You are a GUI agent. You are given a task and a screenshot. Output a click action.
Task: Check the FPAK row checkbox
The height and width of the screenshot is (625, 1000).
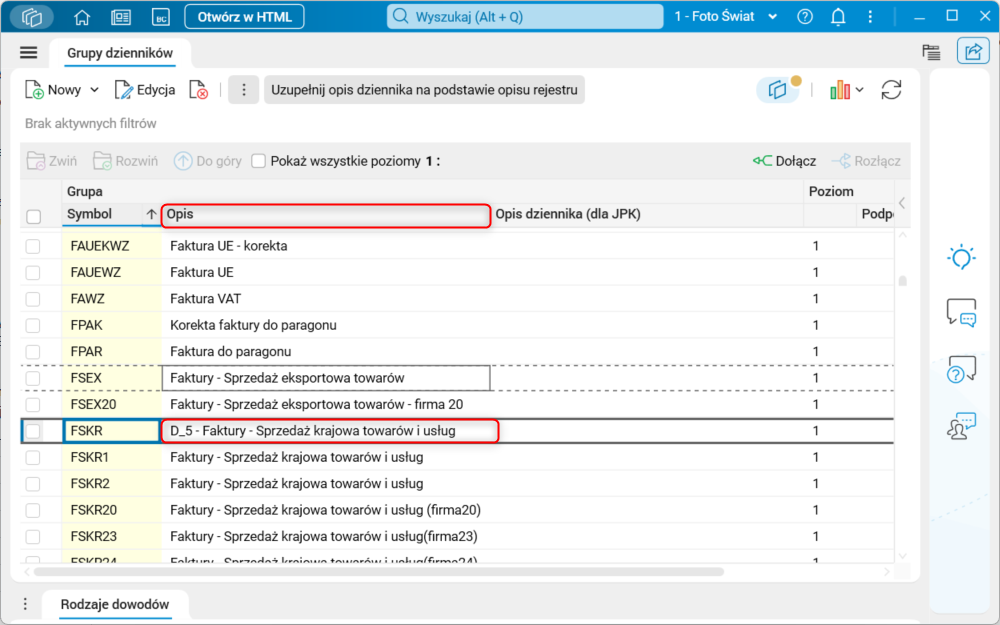33,325
